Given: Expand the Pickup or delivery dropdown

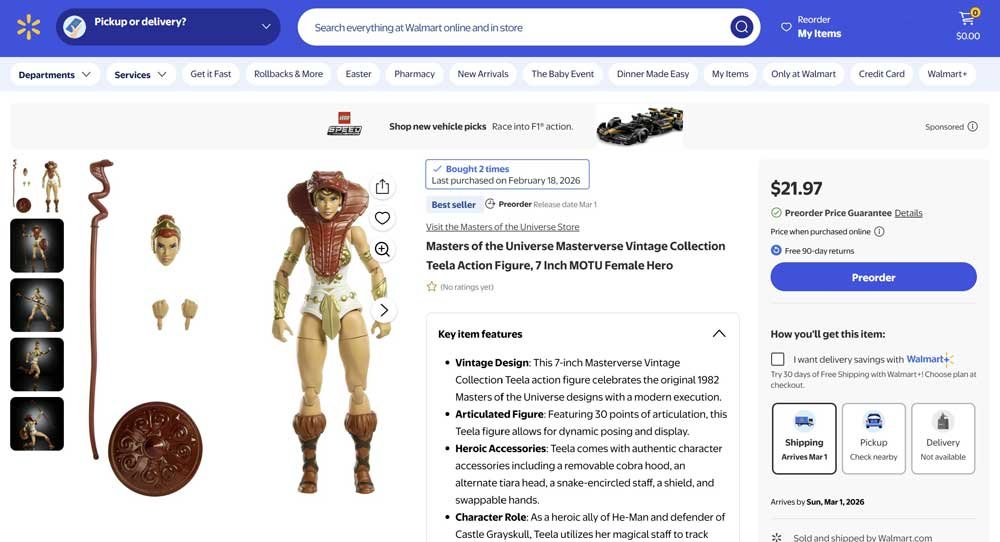Looking at the screenshot, I should tap(168, 27).
